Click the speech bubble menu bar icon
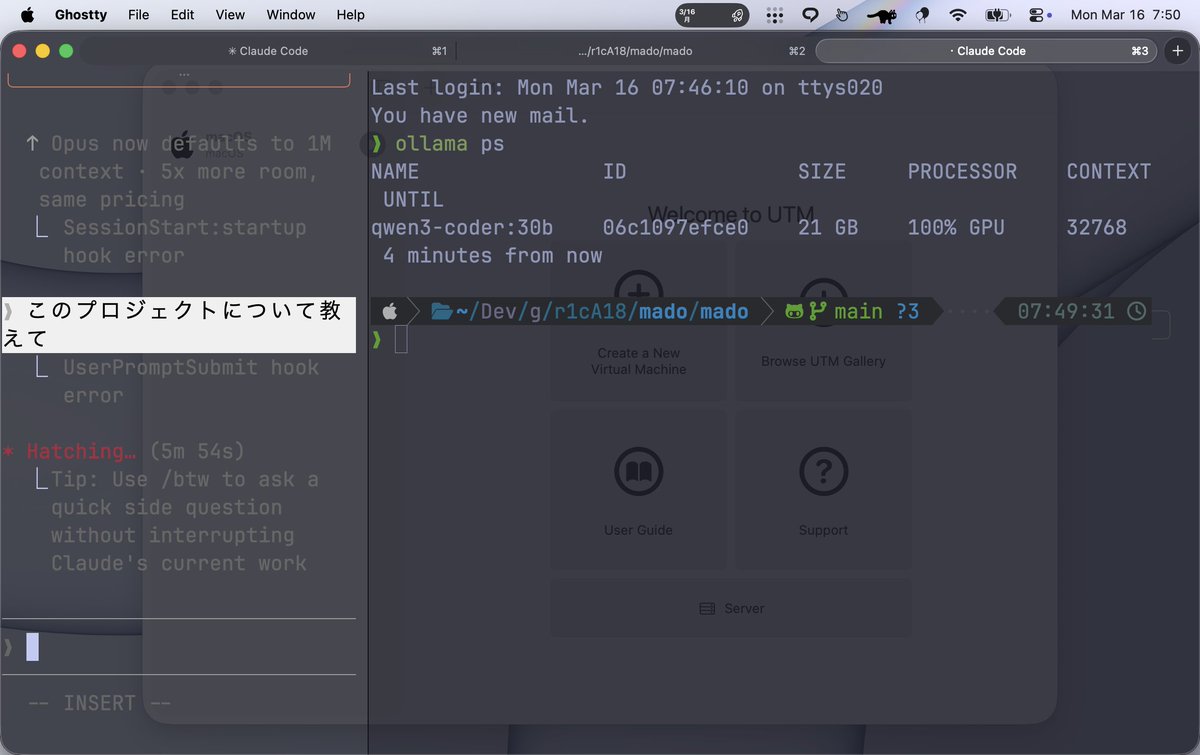This screenshot has height=755, width=1200. (x=811, y=15)
